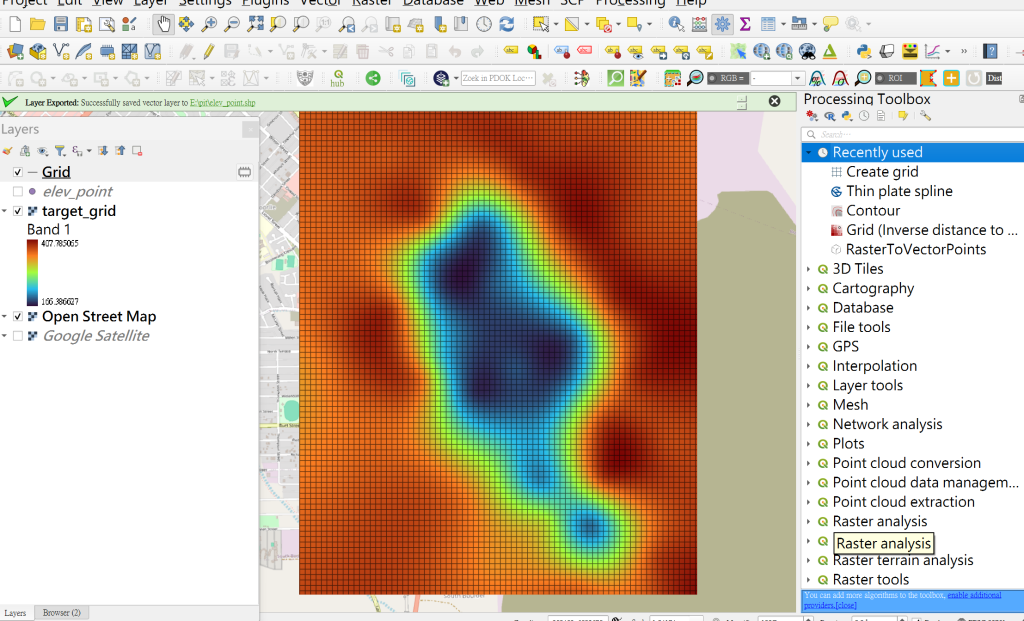Screen dimensions: 1024x621
Task: Toggle target_grid layer visibility checkbox
Action: [x=18, y=211]
